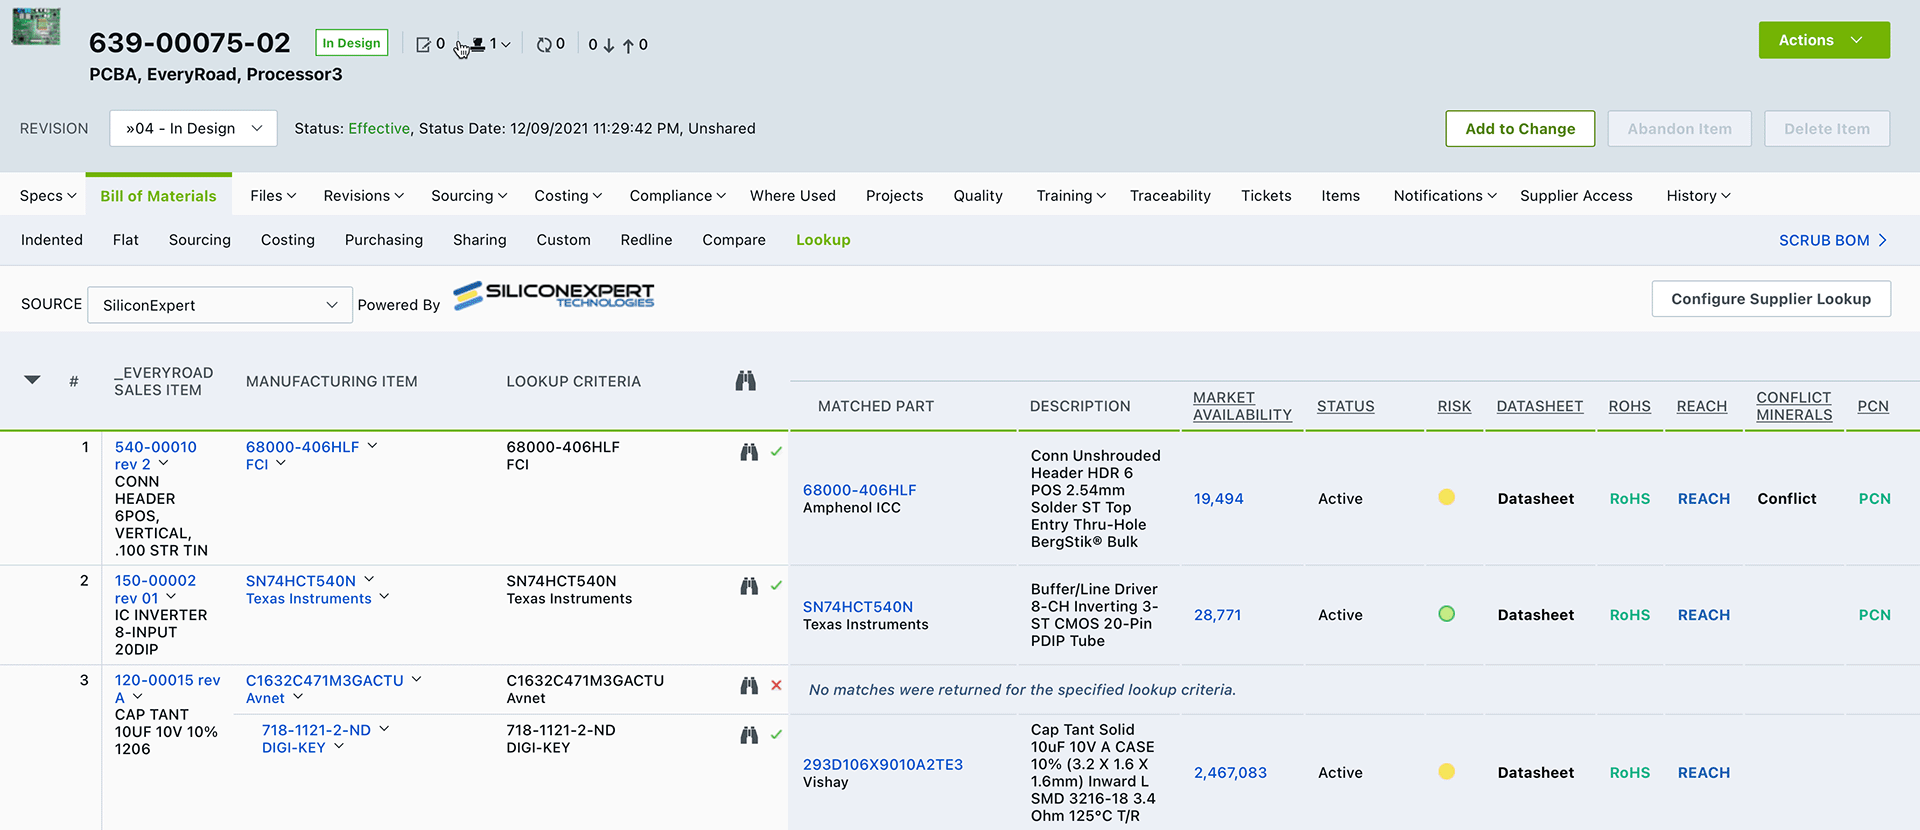Click the yellow risk dot for 68000-406HLF
This screenshot has width=1920, height=830.
pyautogui.click(x=1446, y=498)
